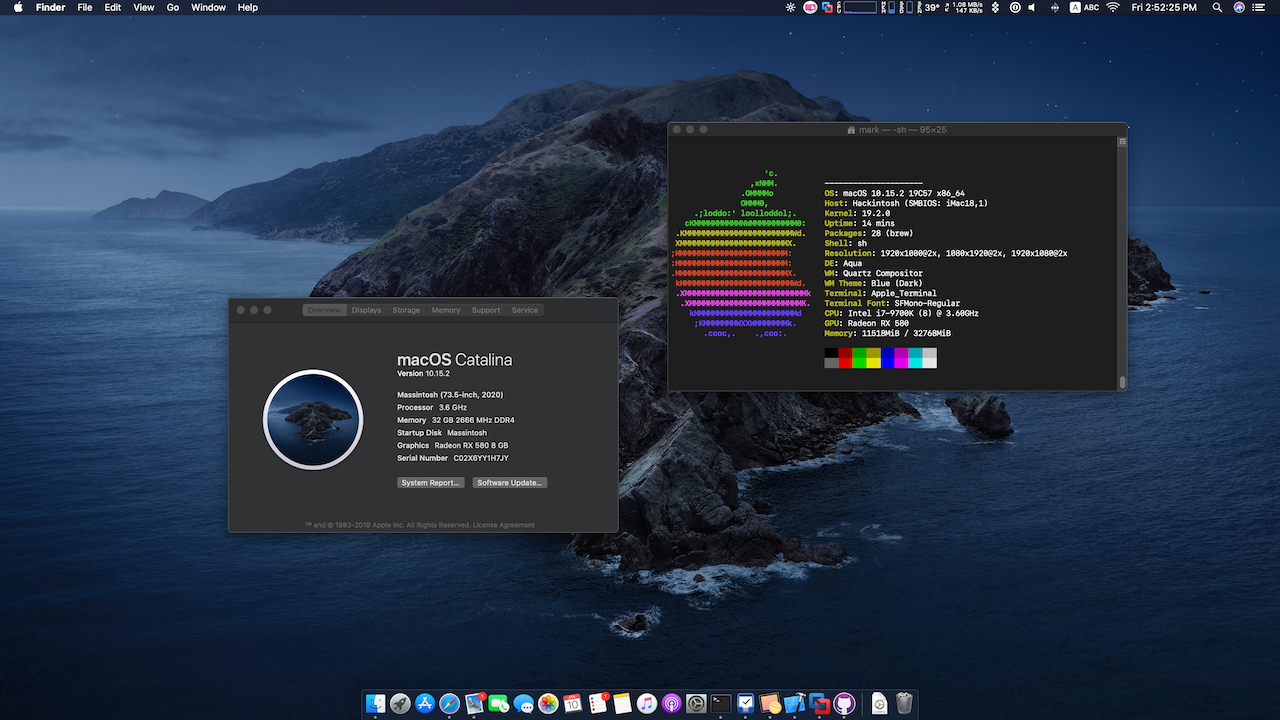Open the Go menu
Image resolution: width=1280 pixels, height=720 pixels.
173,7
